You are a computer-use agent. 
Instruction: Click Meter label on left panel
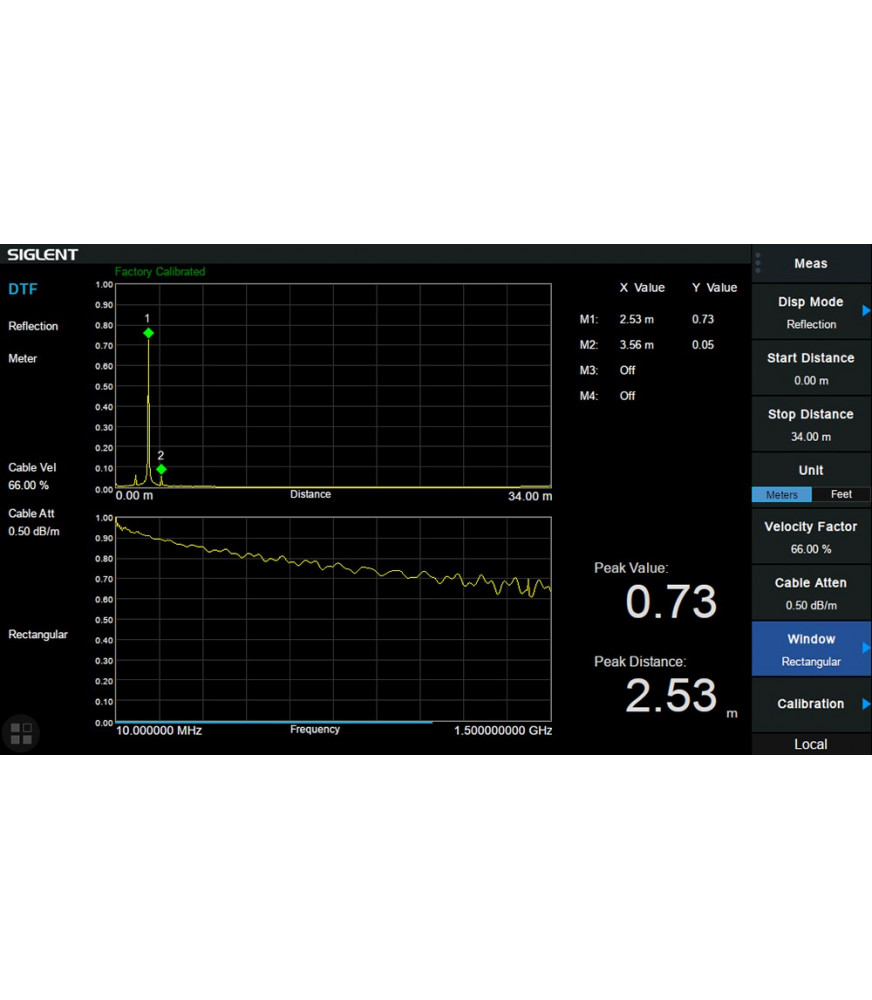22,358
